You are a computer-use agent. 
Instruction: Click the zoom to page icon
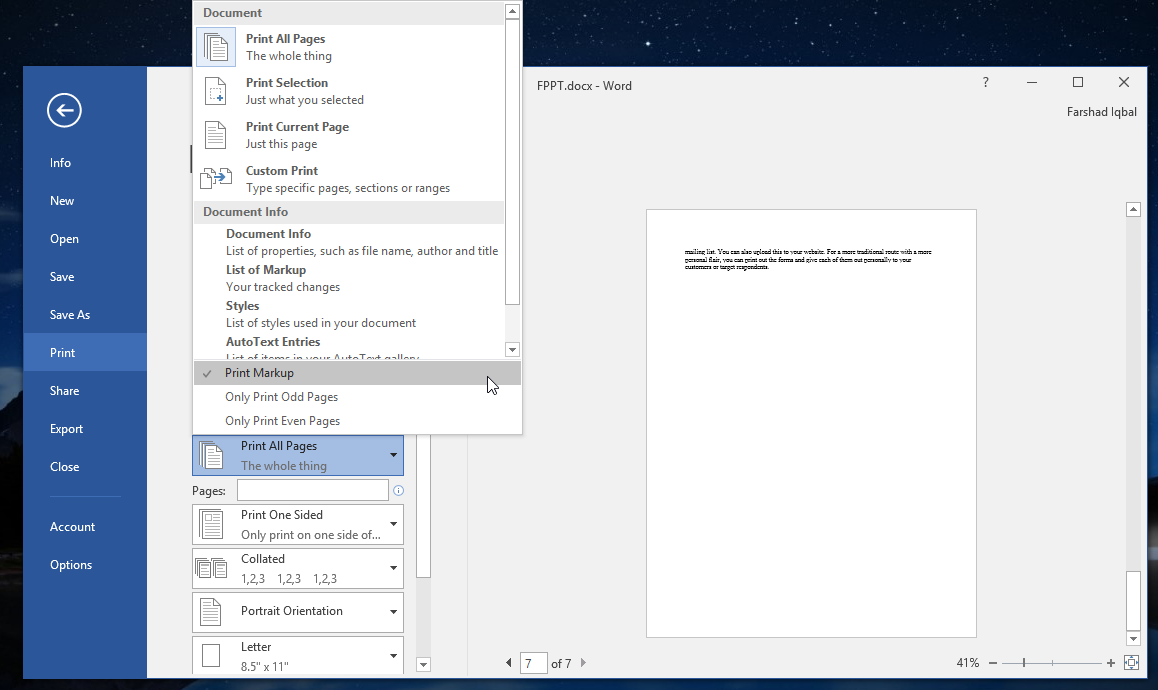(x=1132, y=663)
